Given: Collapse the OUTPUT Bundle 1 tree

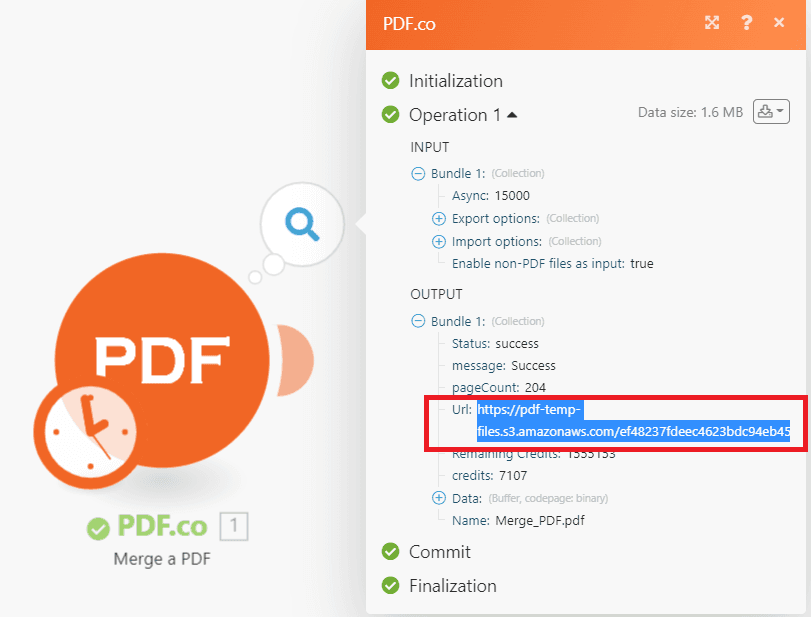Looking at the screenshot, I should pos(418,321).
